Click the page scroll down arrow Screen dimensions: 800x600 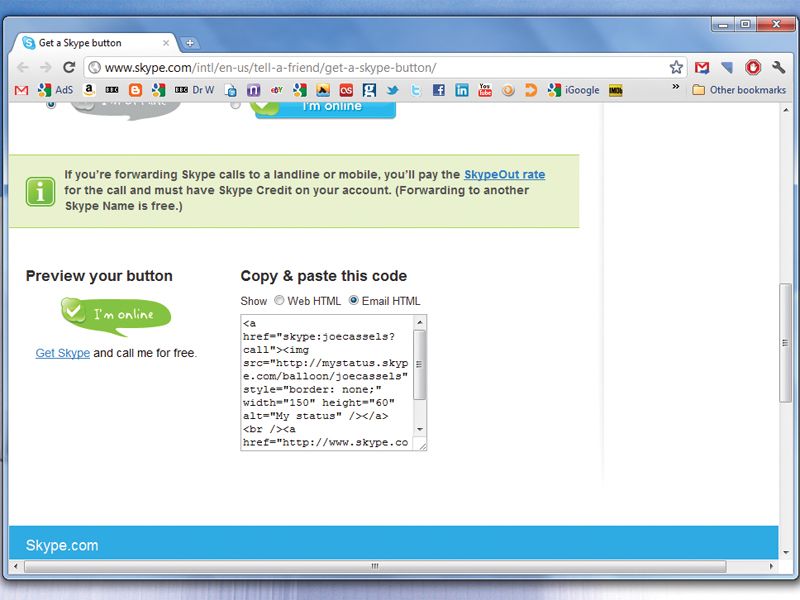[x=786, y=553]
